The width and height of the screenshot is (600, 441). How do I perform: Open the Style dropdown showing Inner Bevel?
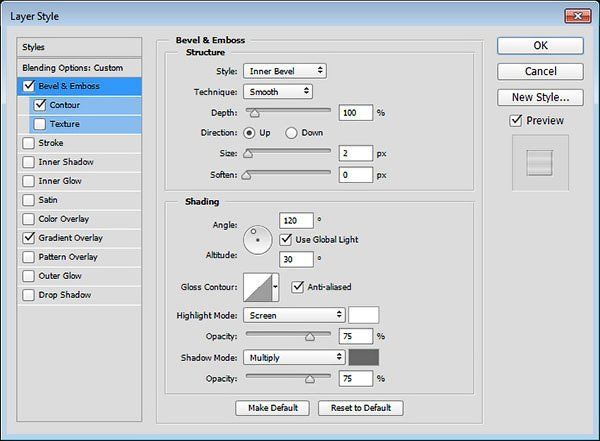click(x=285, y=71)
